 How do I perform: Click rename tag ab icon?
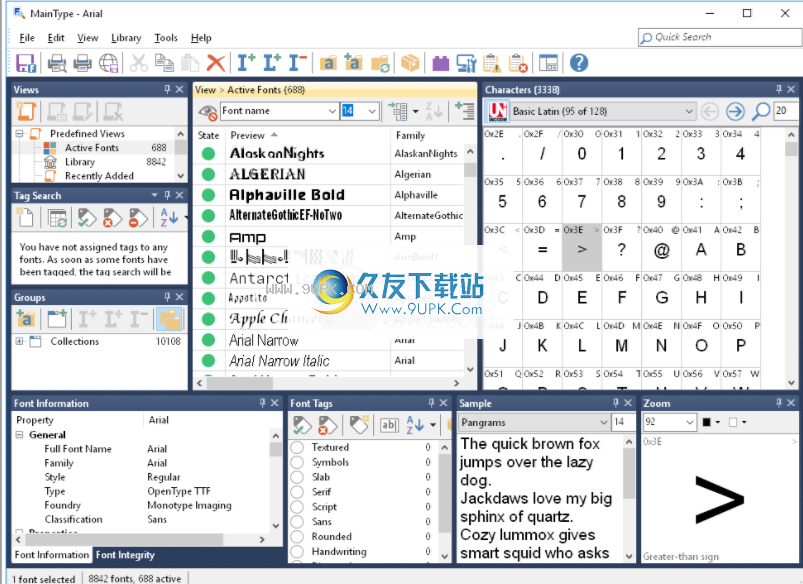click(x=389, y=425)
